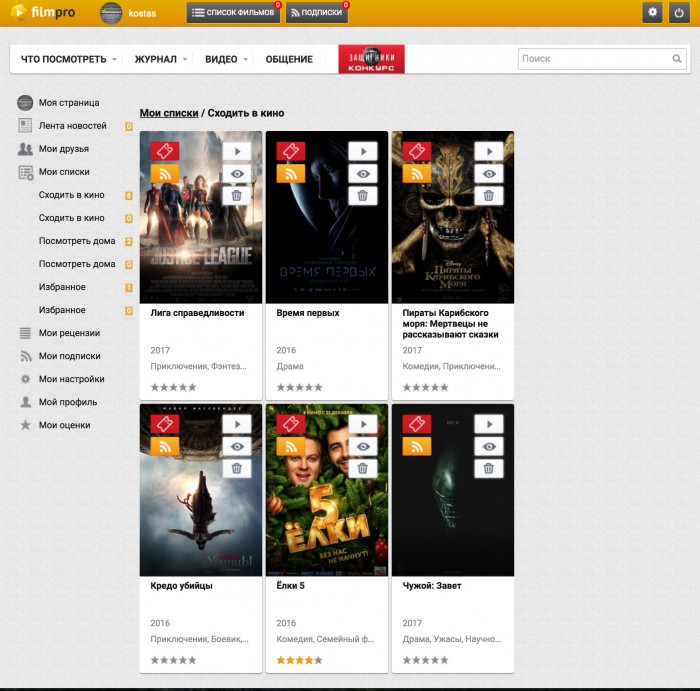Toggle eye icon on Время первых

click(363, 173)
